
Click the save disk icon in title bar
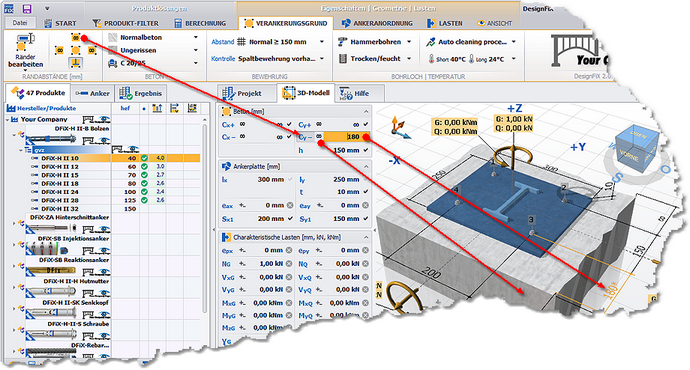point(27,8)
